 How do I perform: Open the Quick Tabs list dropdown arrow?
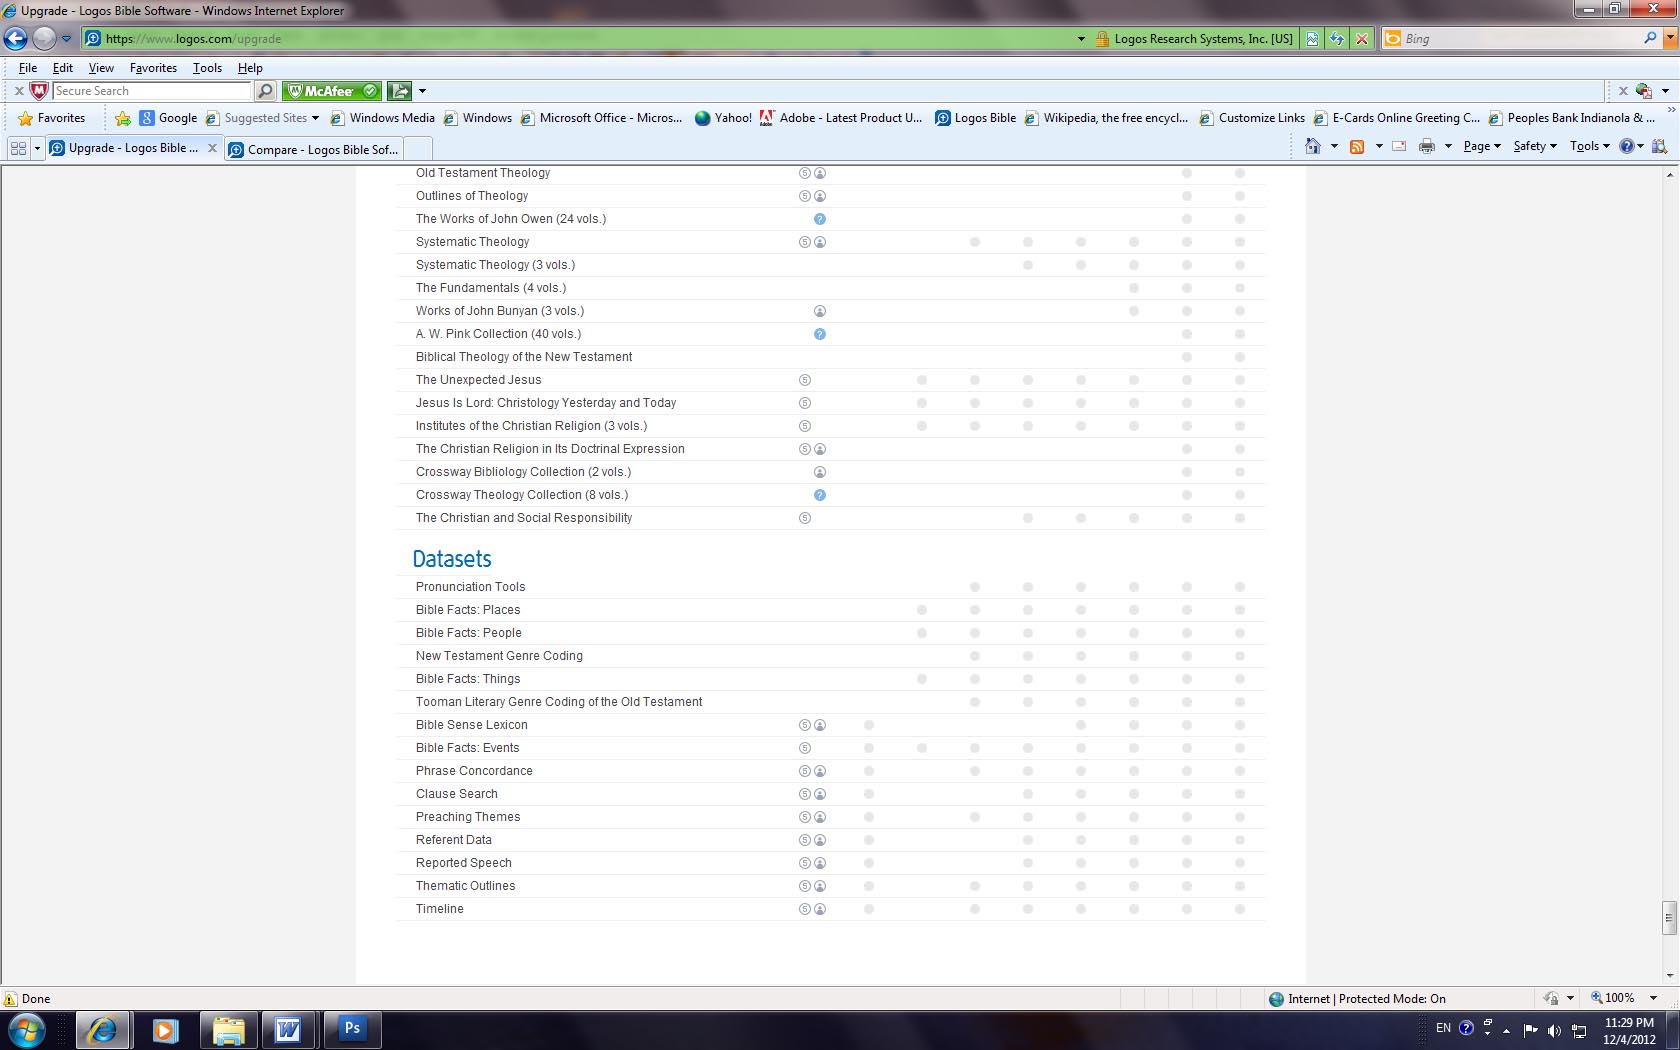point(37,148)
